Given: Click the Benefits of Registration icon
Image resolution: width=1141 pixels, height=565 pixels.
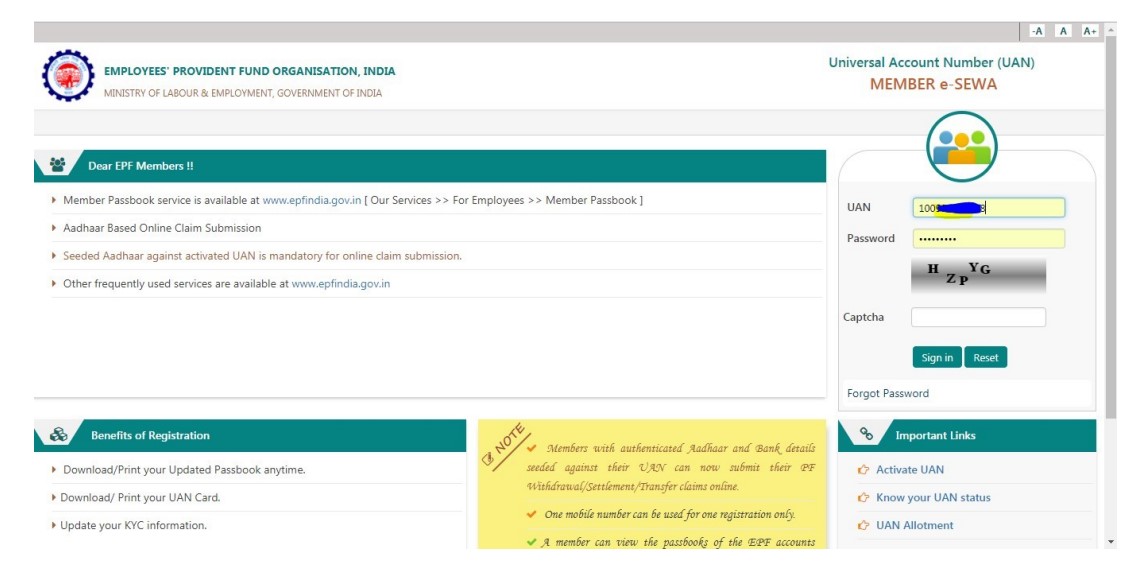Looking at the screenshot, I should pyautogui.click(x=59, y=435).
